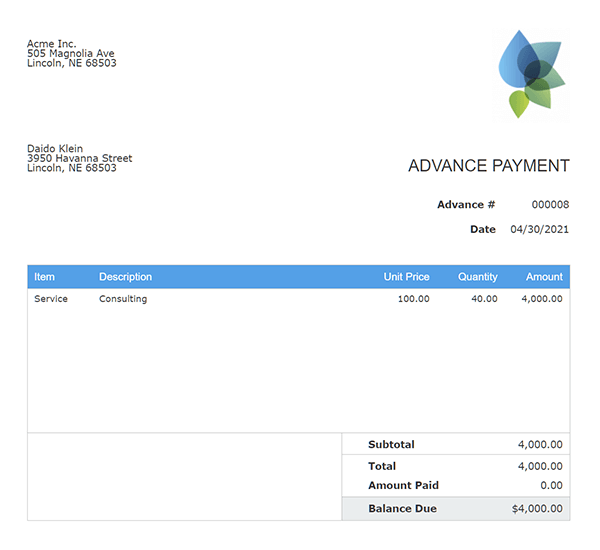Click the 'Date' label
This screenshot has height=550, width=600.
(x=483, y=229)
